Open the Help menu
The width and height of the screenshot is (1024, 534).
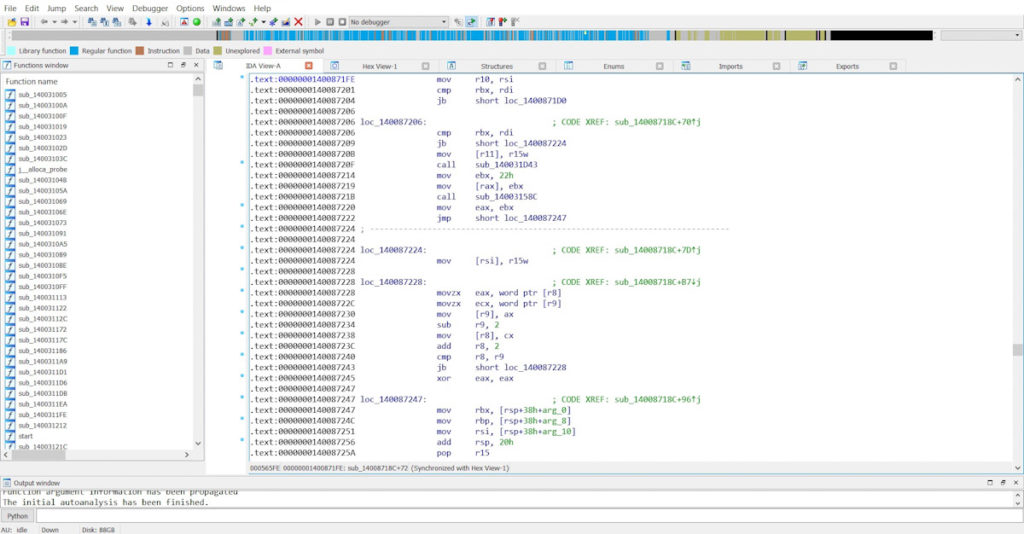262,8
